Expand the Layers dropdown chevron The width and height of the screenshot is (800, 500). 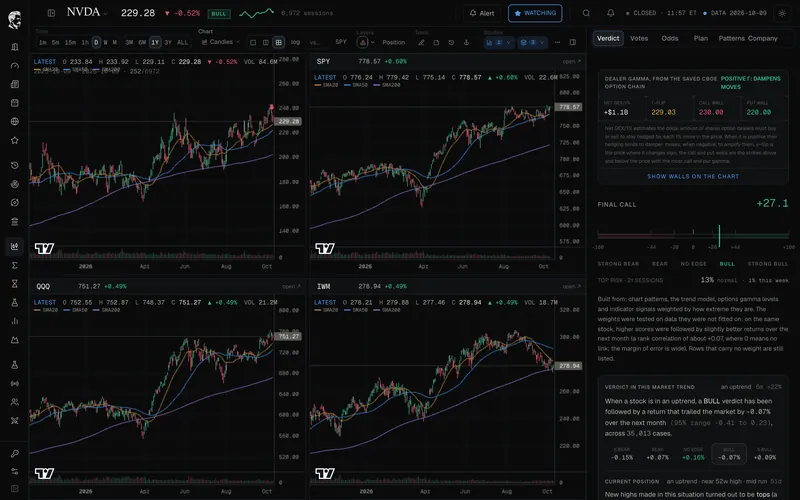[x=372, y=42]
